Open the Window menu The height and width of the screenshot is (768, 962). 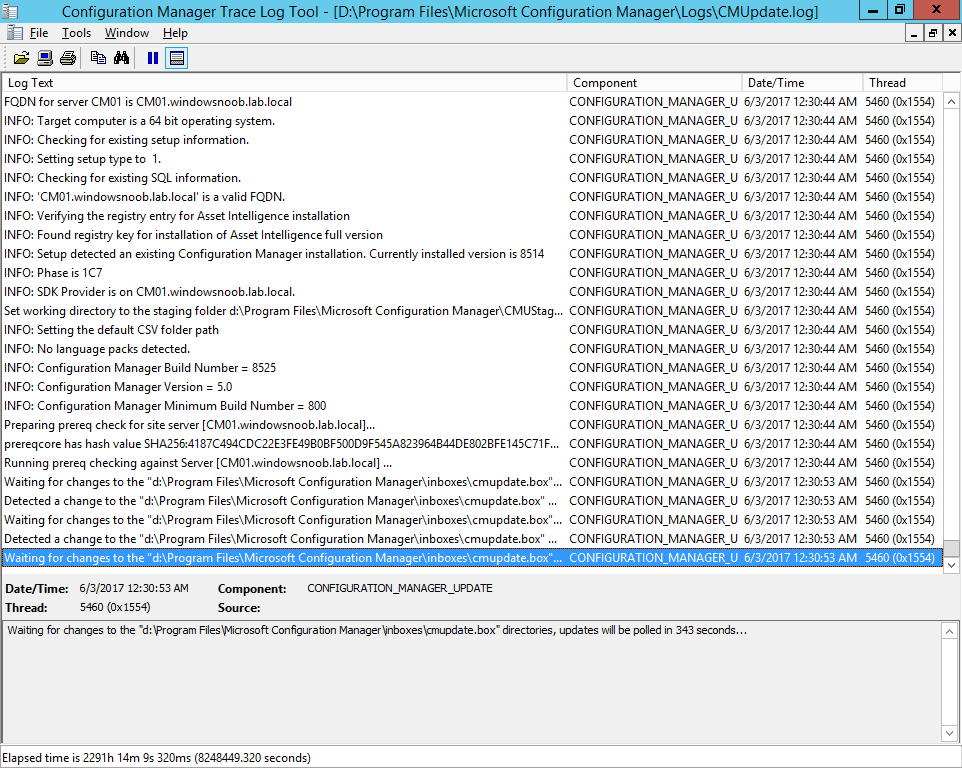click(x=126, y=33)
